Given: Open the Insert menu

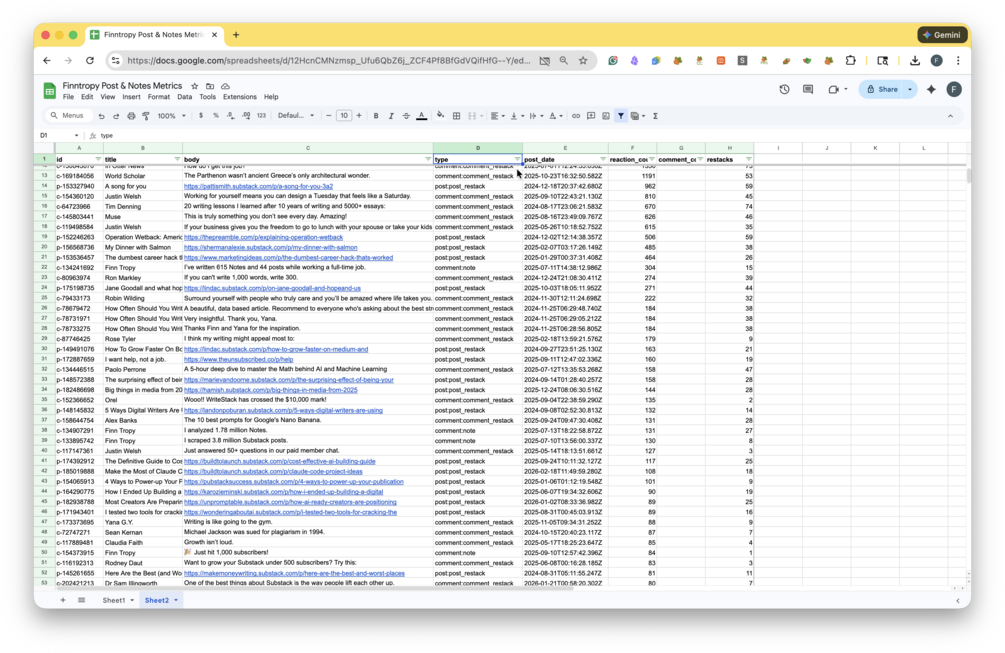Looking at the screenshot, I should [x=131, y=97].
